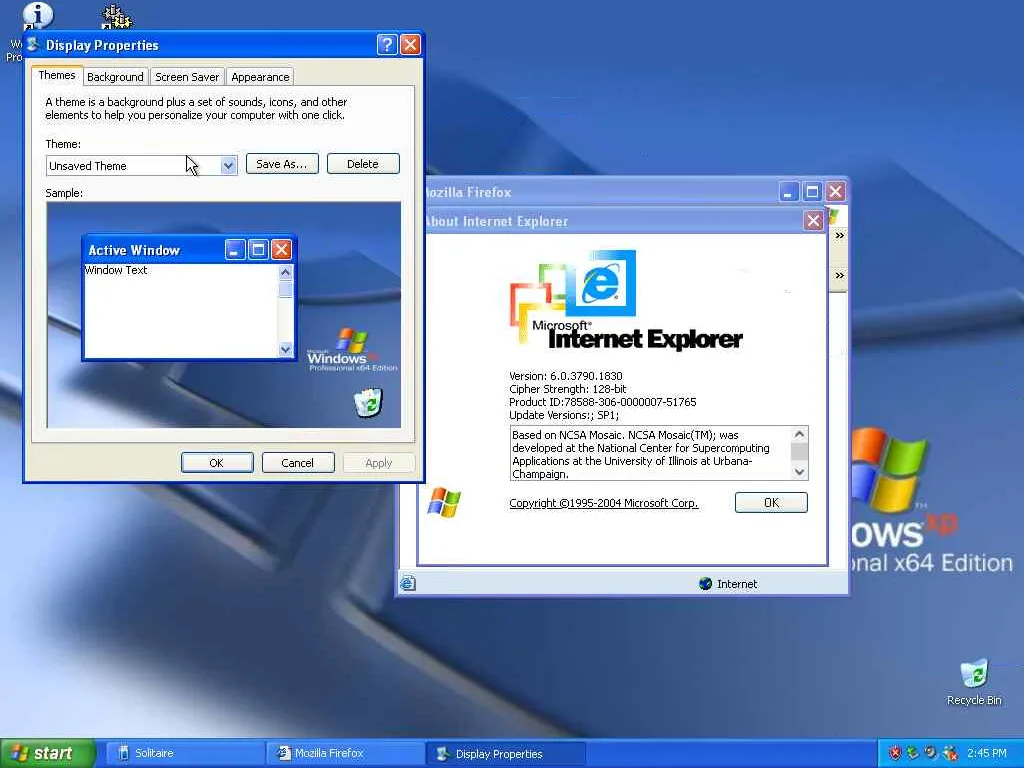Click the Windows flag on the Start button
The height and width of the screenshot is (768, 1024).
[20, 753]
